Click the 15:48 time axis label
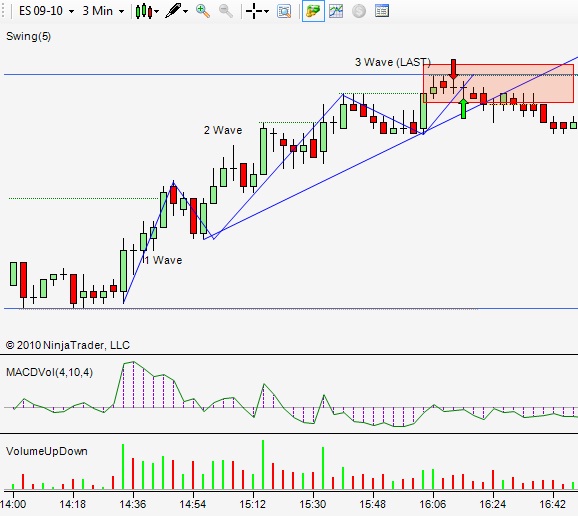 (373, 504)
